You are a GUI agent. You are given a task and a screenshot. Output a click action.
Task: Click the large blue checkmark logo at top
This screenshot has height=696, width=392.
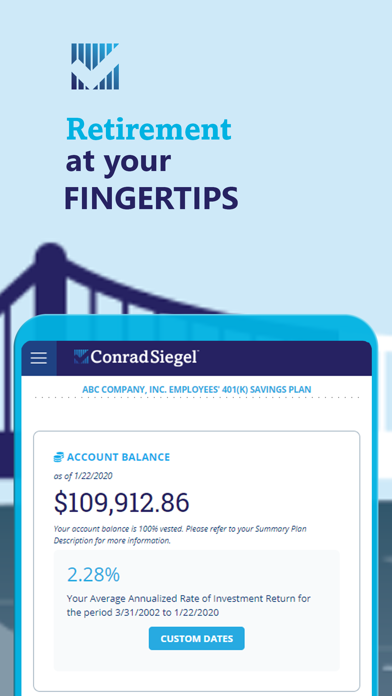click(95, 66)
